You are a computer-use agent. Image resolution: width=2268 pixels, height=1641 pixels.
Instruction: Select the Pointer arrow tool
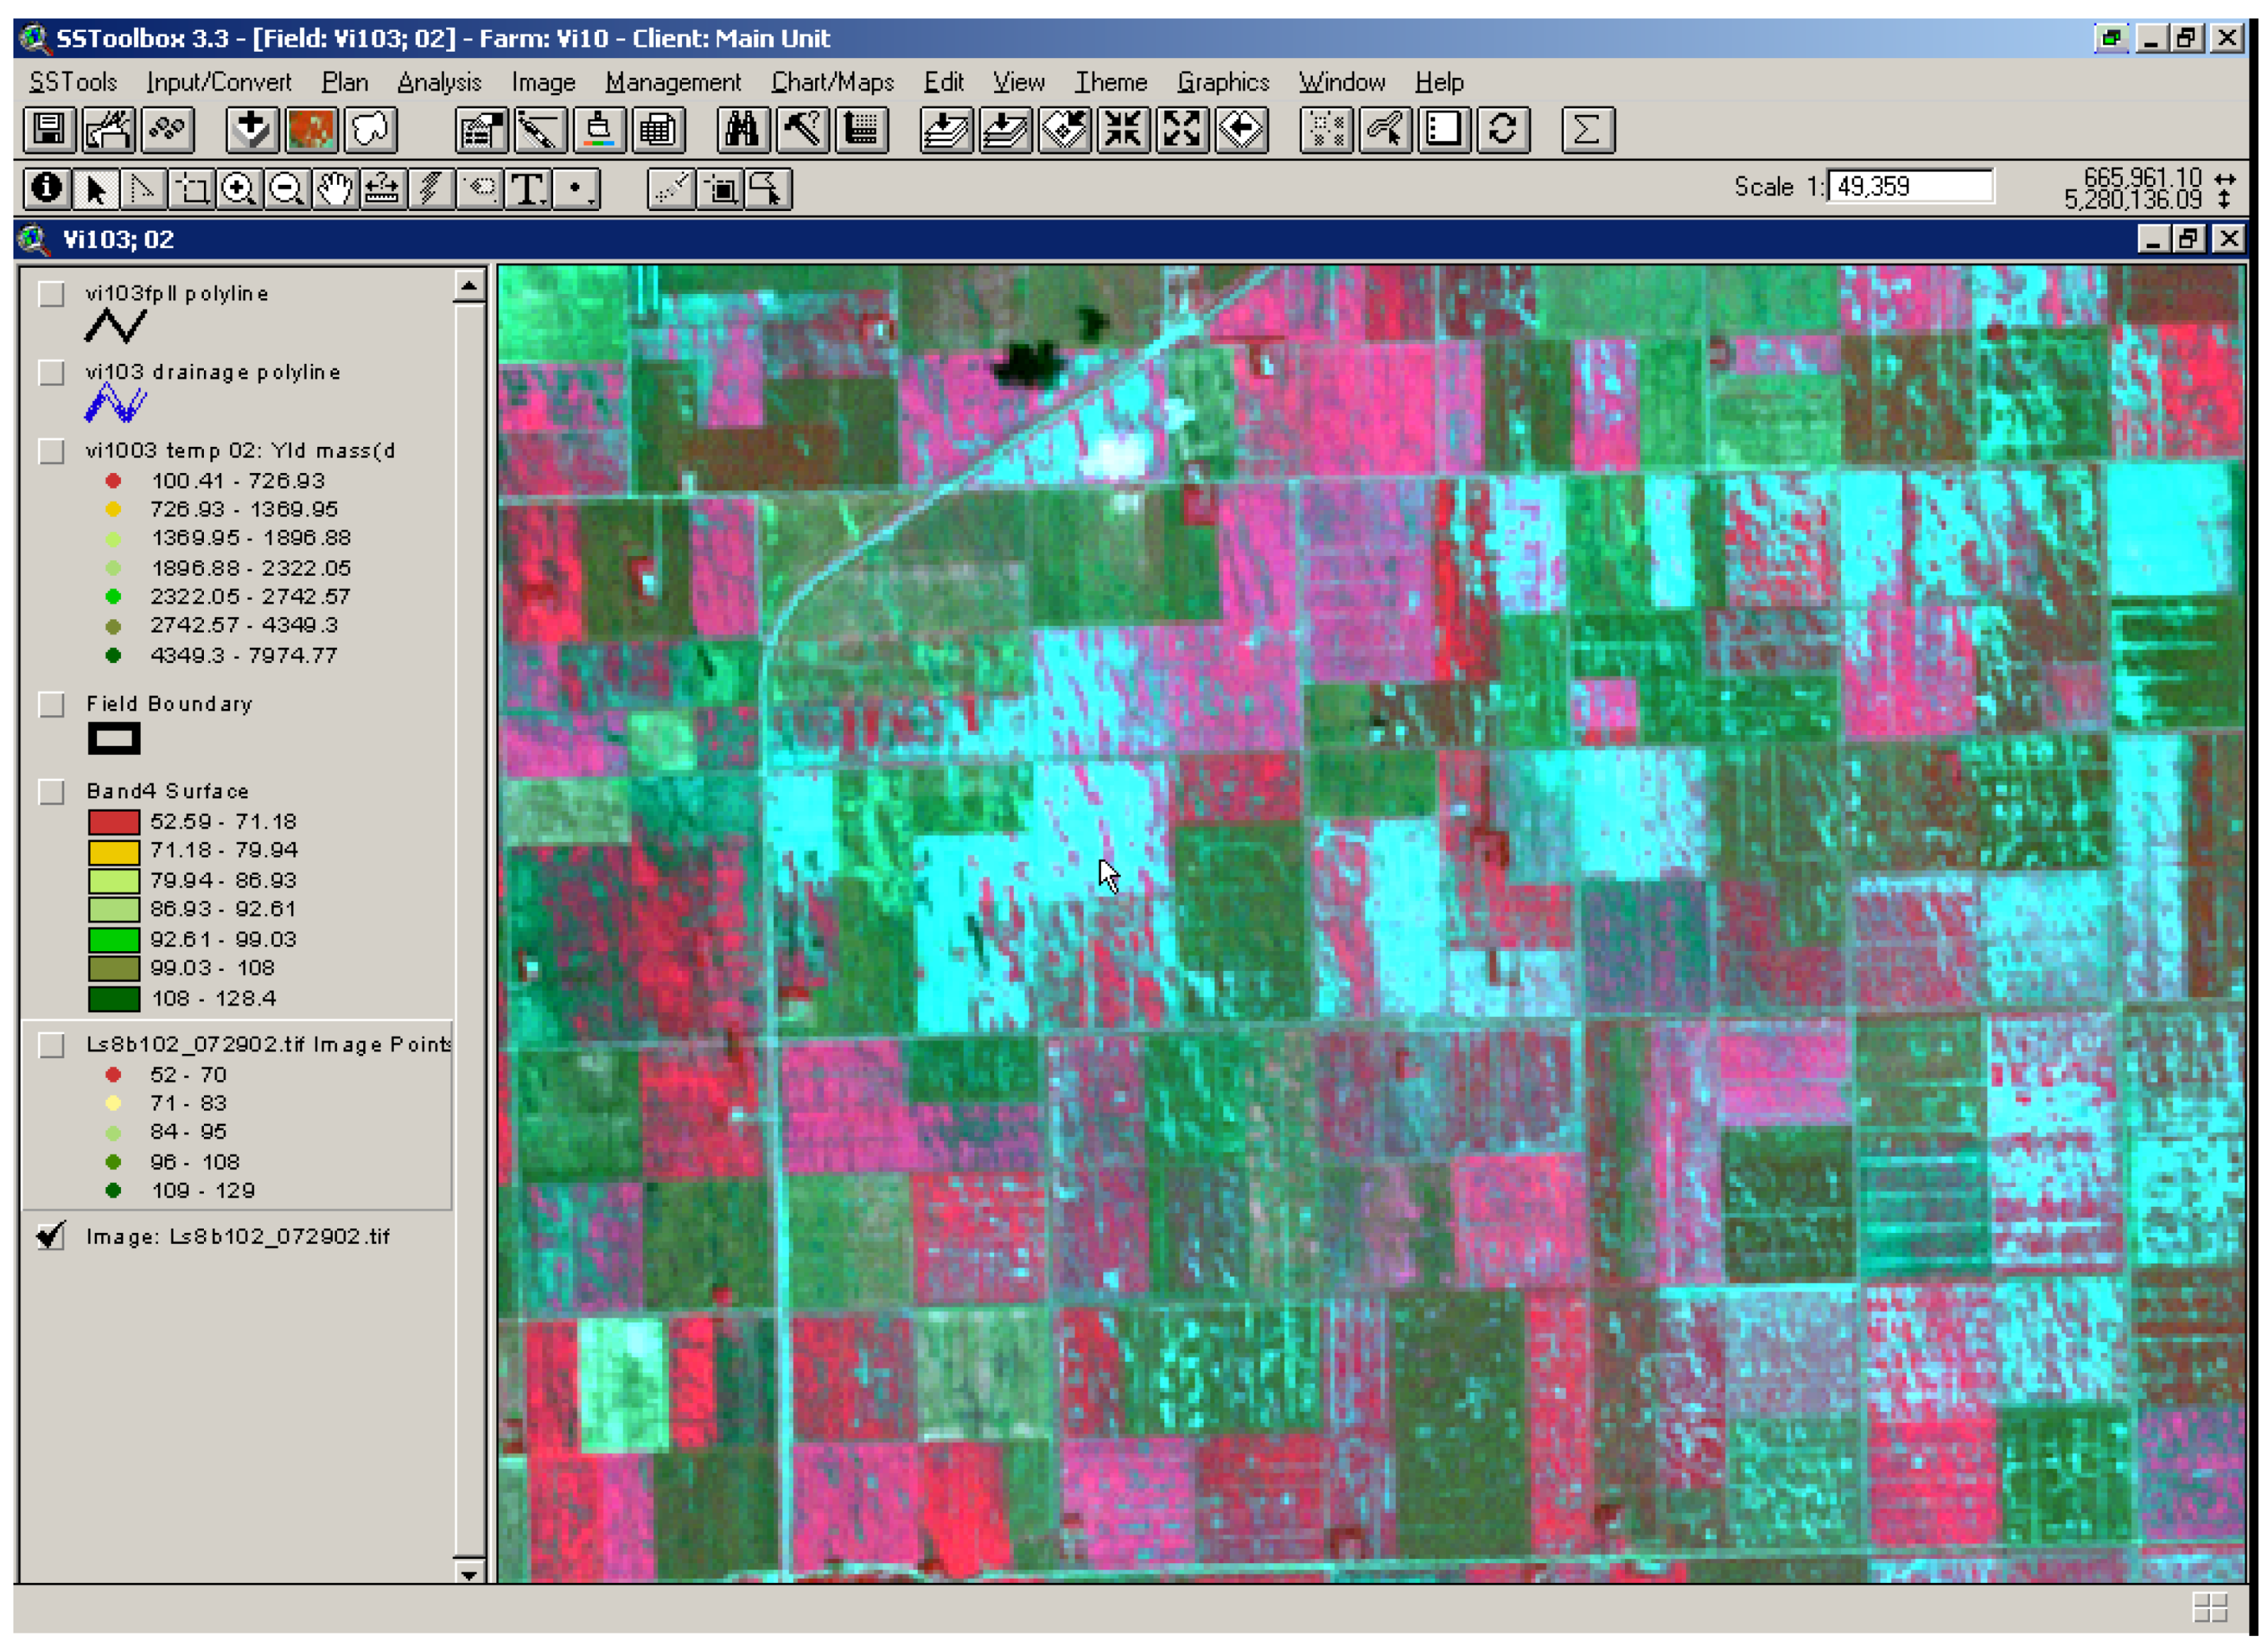click(x=95, y=189)
